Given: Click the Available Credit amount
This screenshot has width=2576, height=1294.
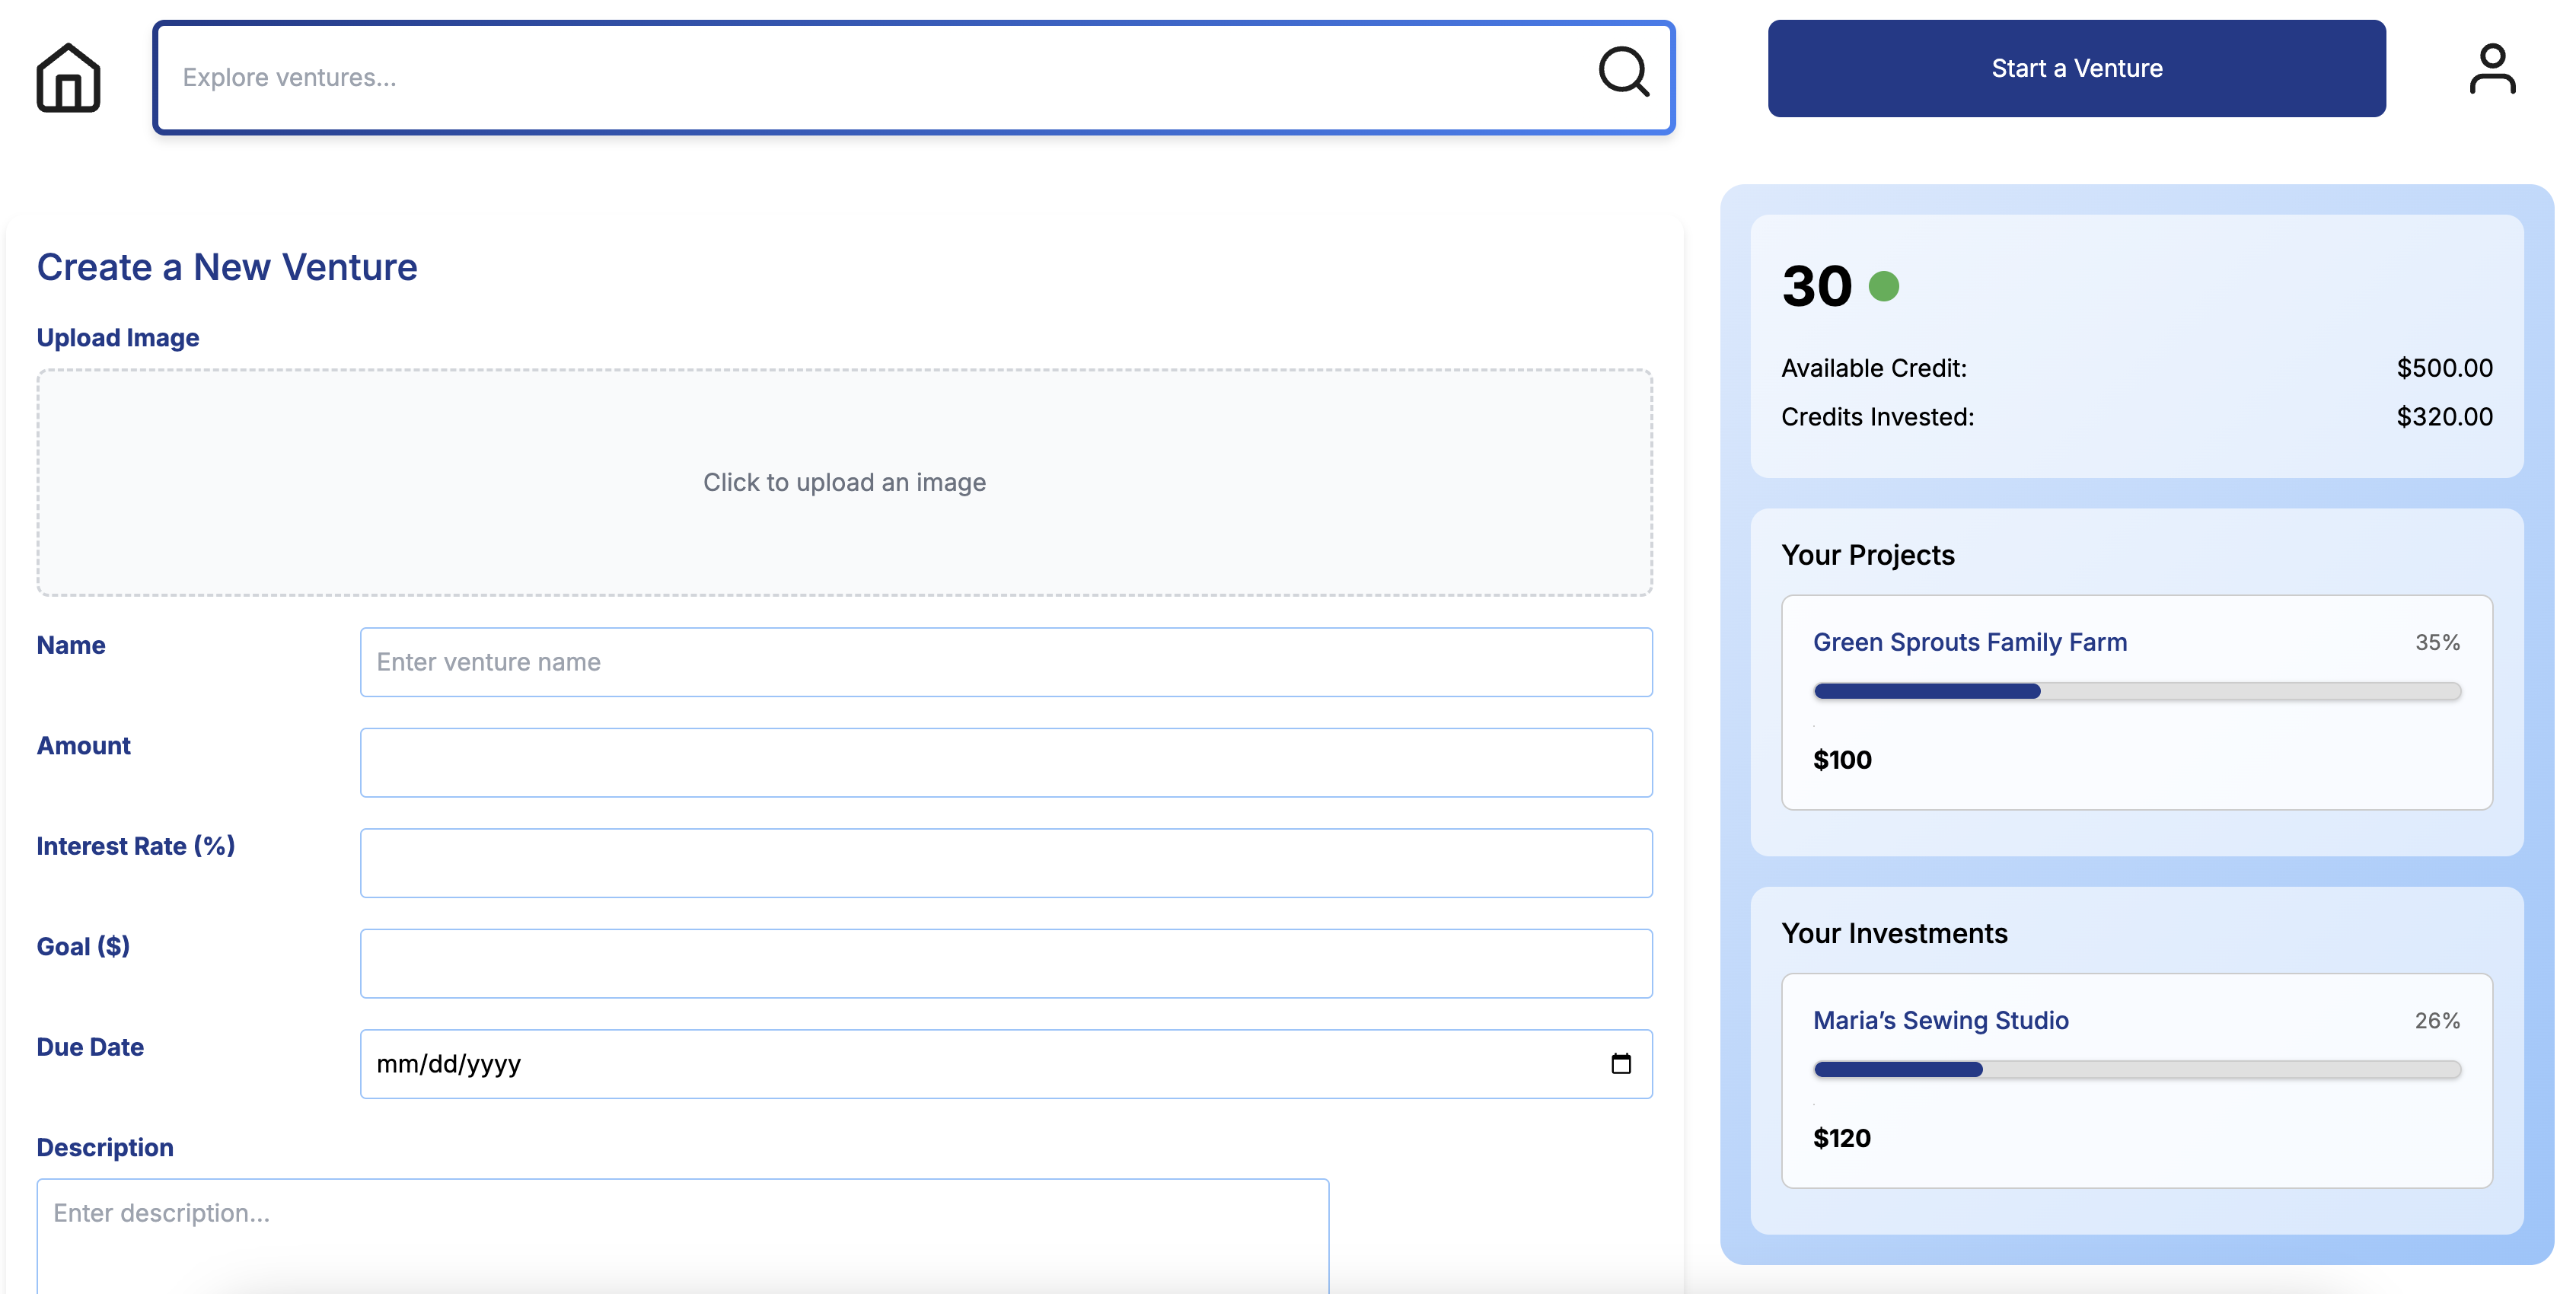Looking at the screenshot, I should [2443, 368].
